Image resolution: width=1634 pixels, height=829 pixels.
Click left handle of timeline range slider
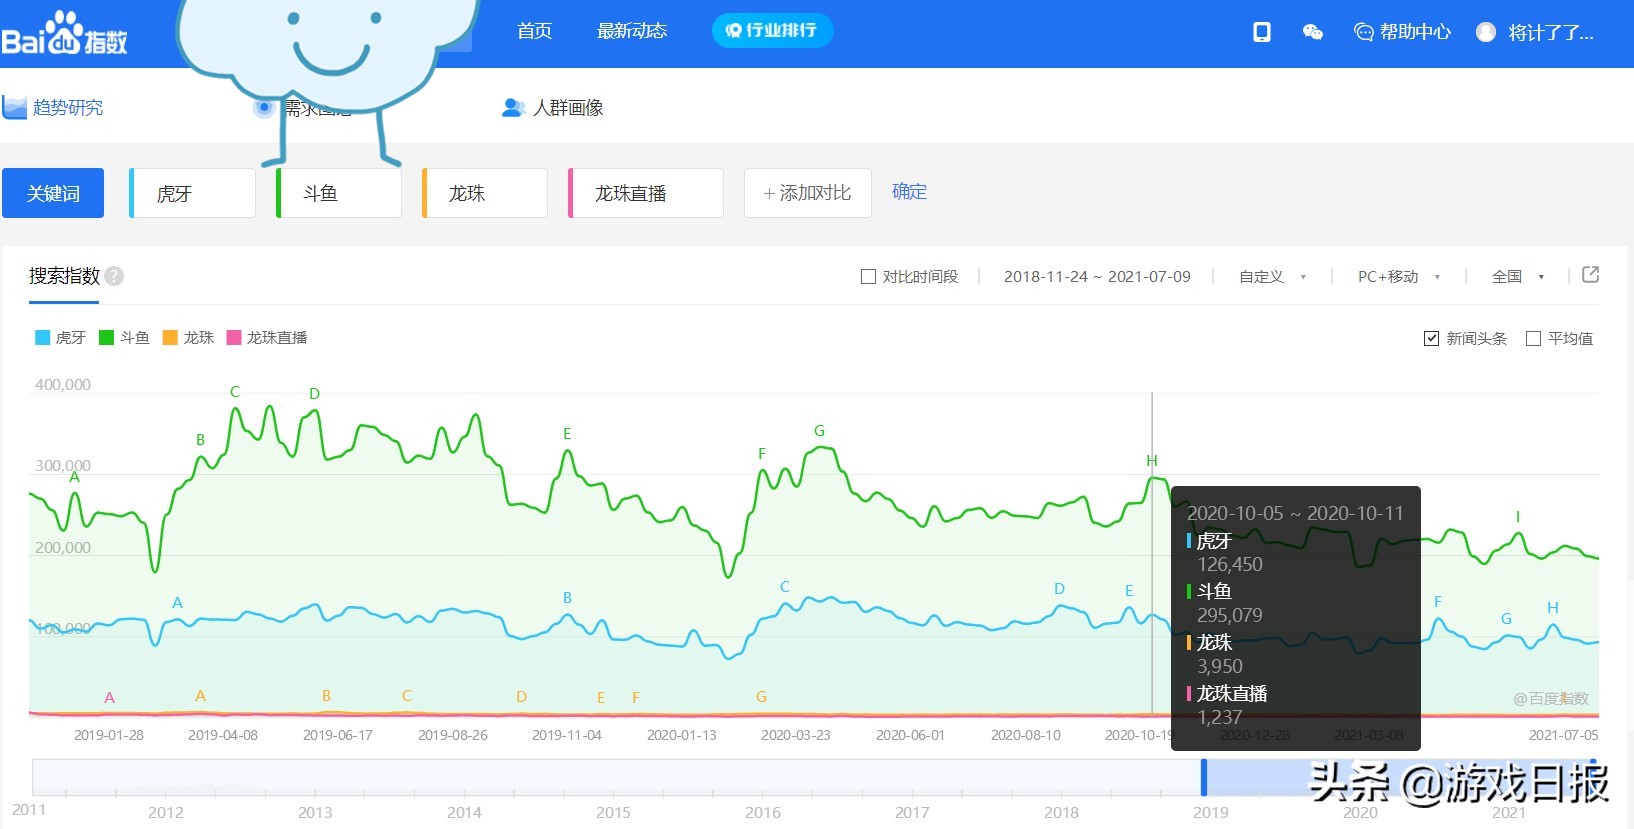point(1204,777)
